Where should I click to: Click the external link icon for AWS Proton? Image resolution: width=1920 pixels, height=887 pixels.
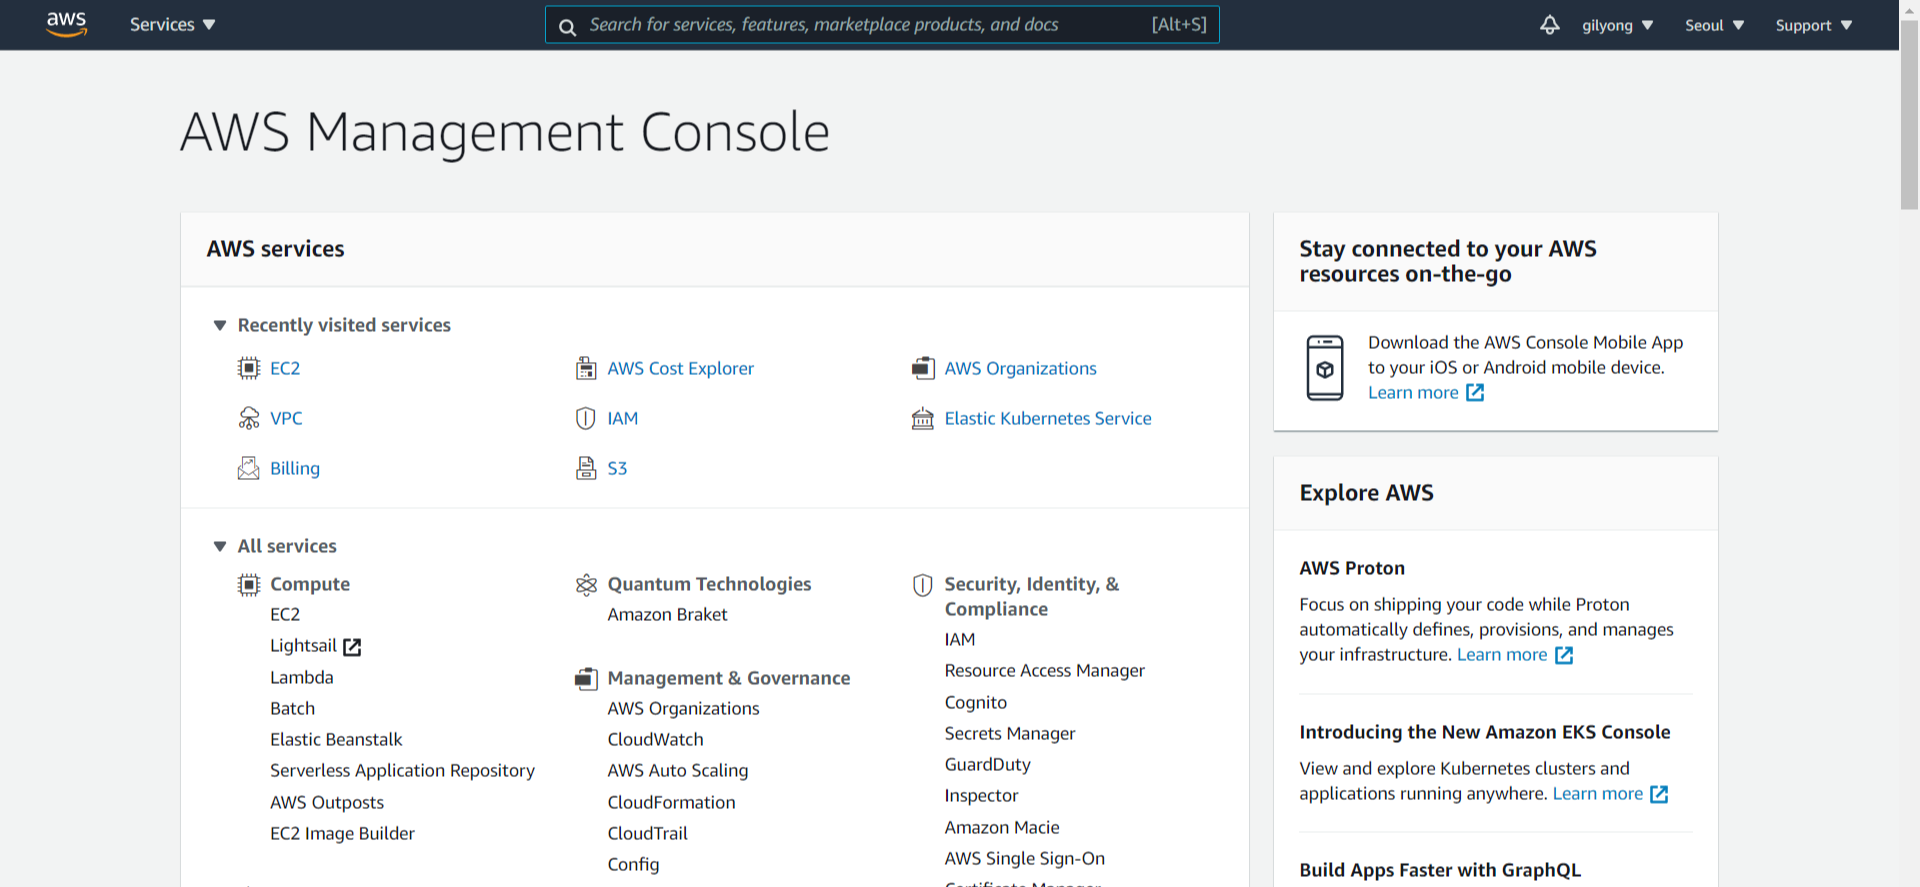pyautogui.click(x=1564, y=655)
